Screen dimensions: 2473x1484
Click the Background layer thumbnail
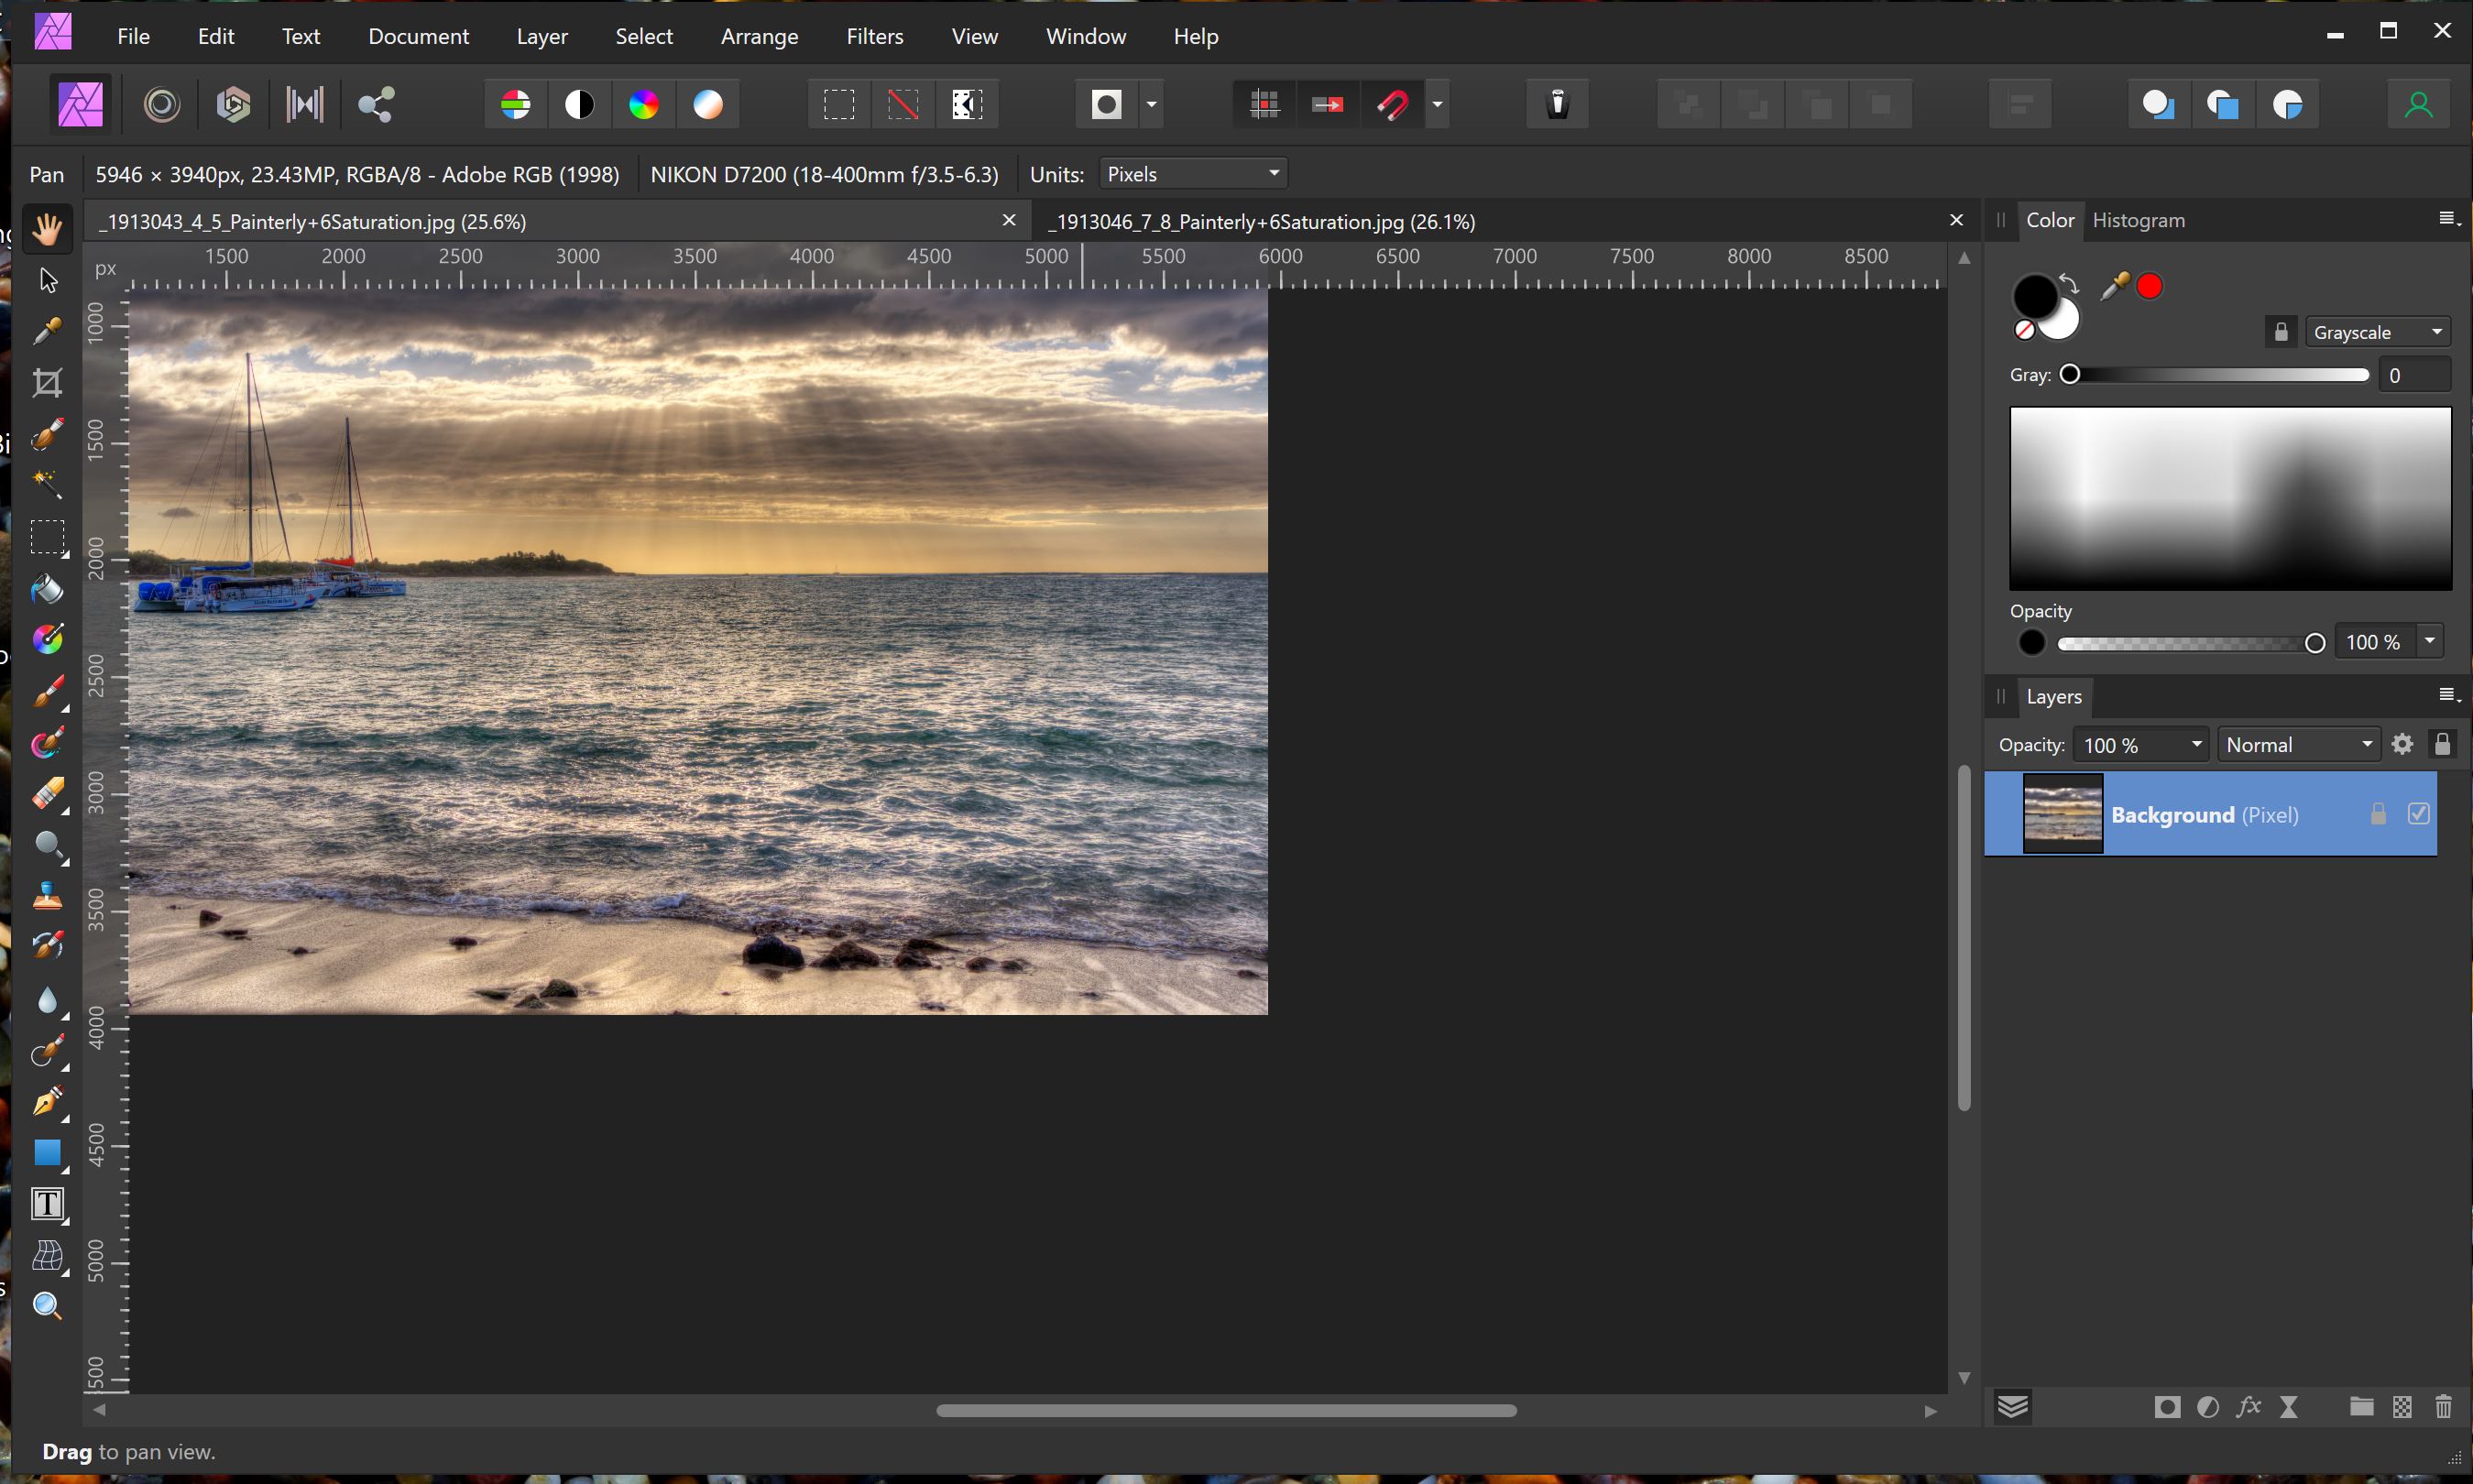[x=2062, y=814]
